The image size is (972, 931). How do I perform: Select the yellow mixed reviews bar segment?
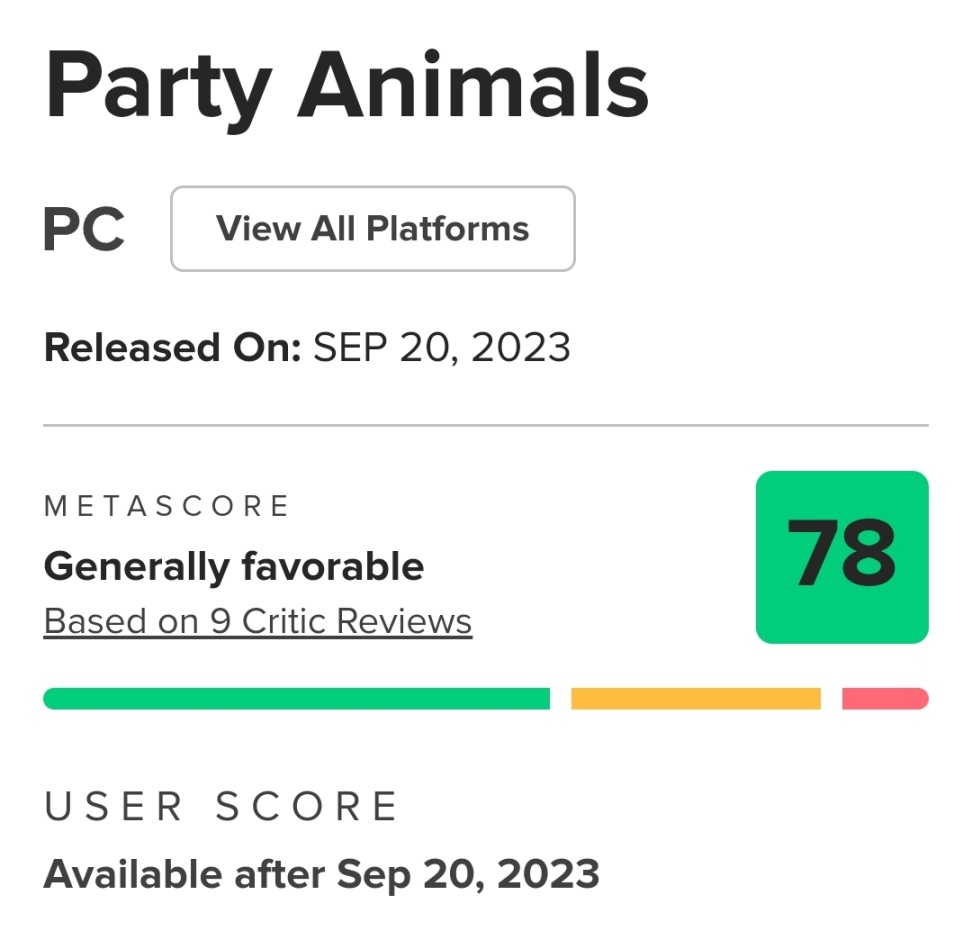[696, 699]
